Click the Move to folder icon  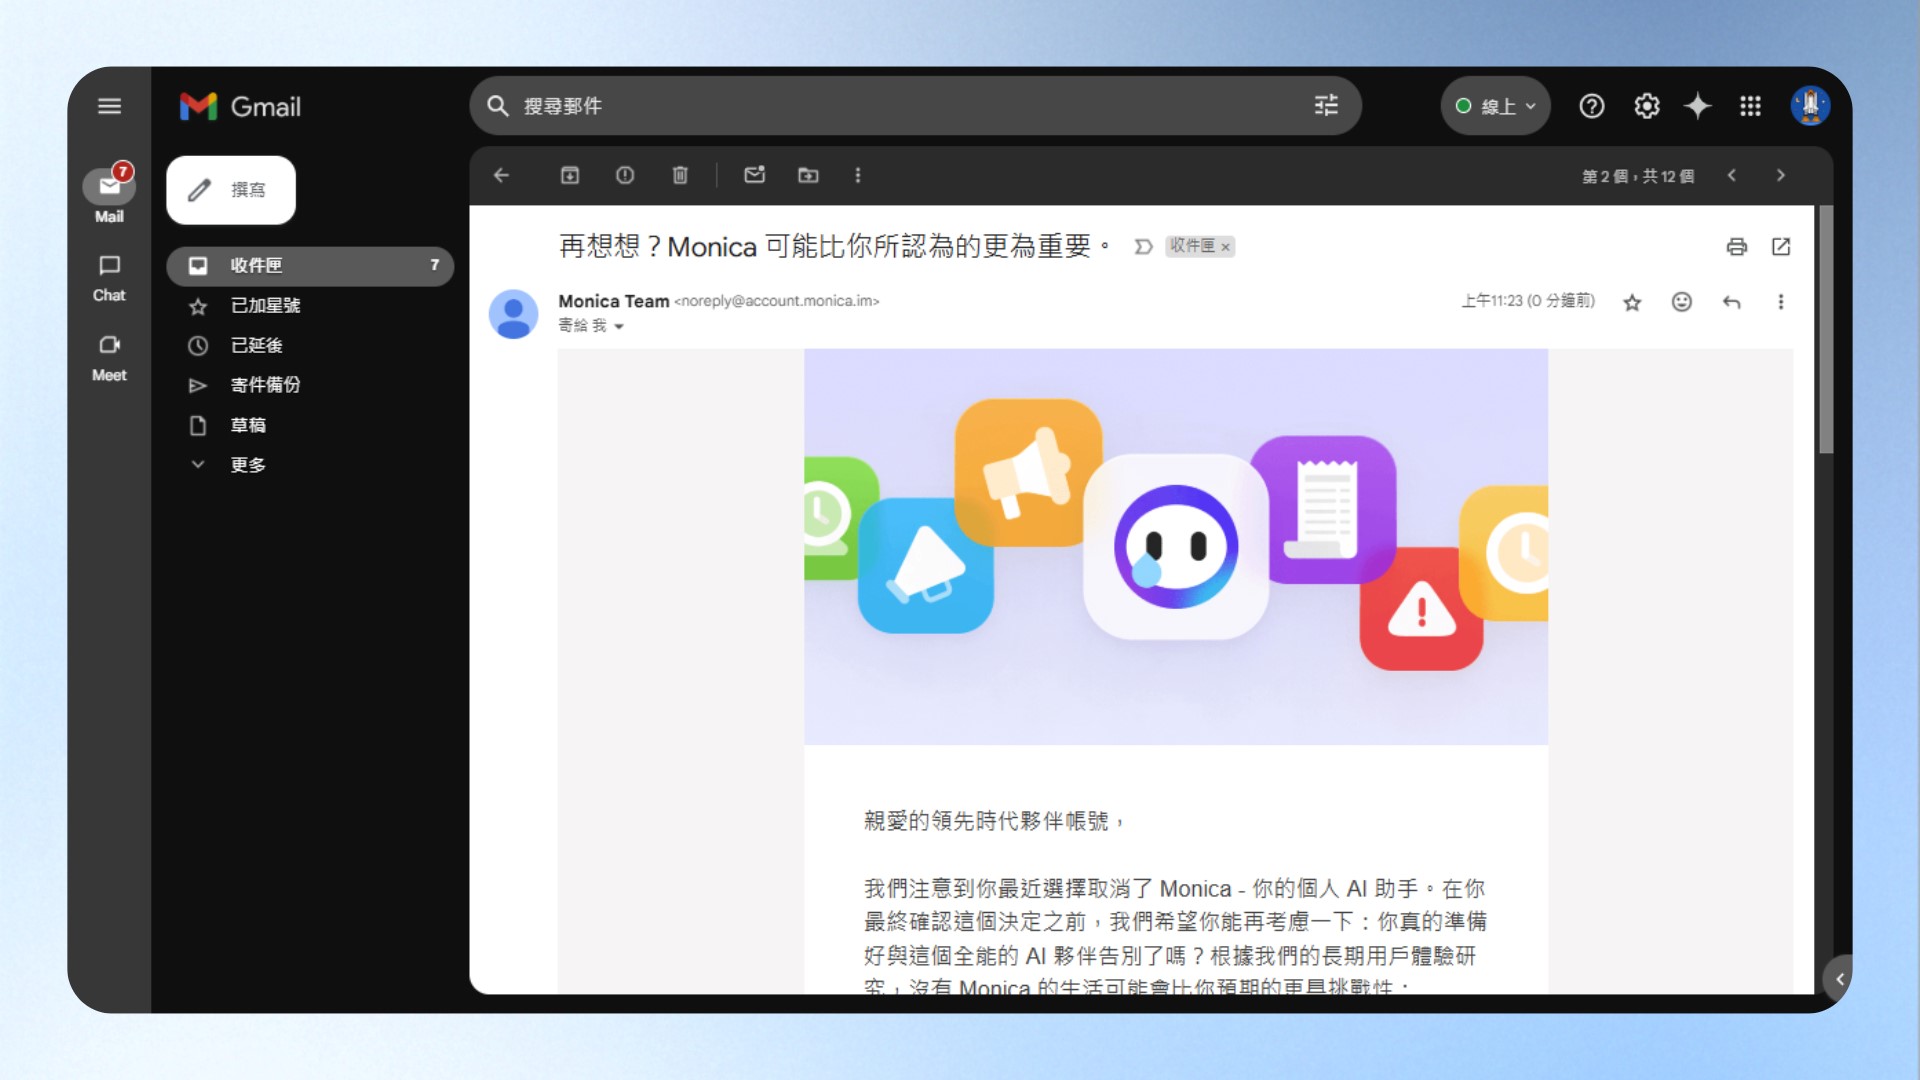[x=808, y=175]
